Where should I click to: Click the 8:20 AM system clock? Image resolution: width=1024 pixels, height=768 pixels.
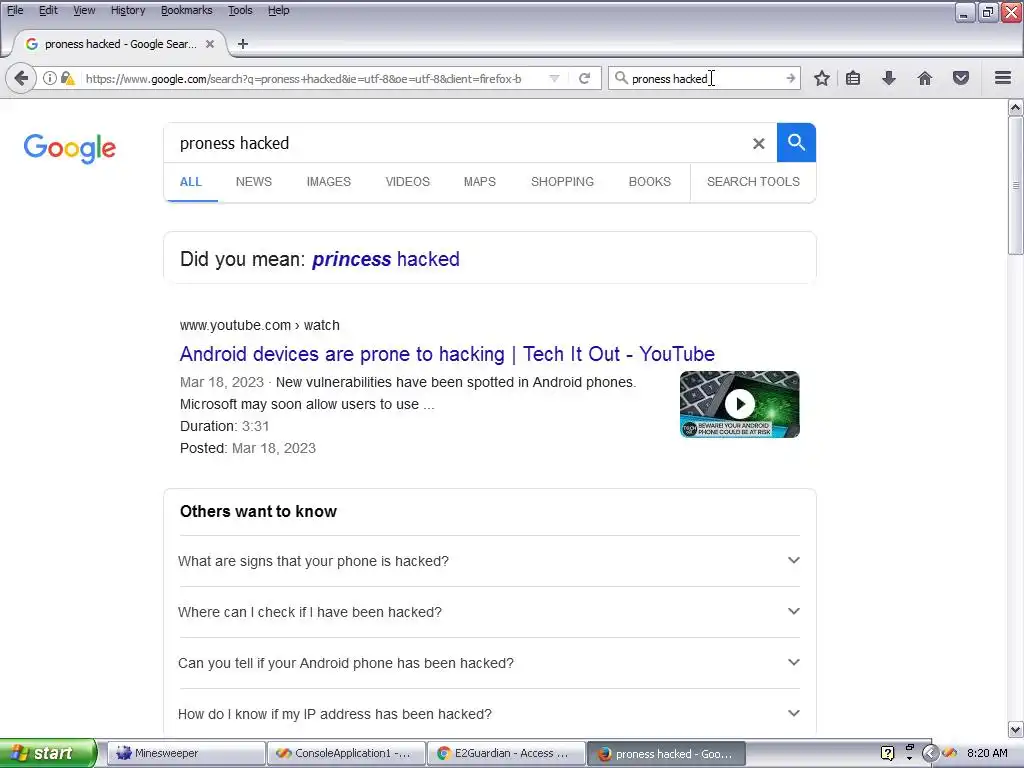pyautogui.click(x=987, y=753)
